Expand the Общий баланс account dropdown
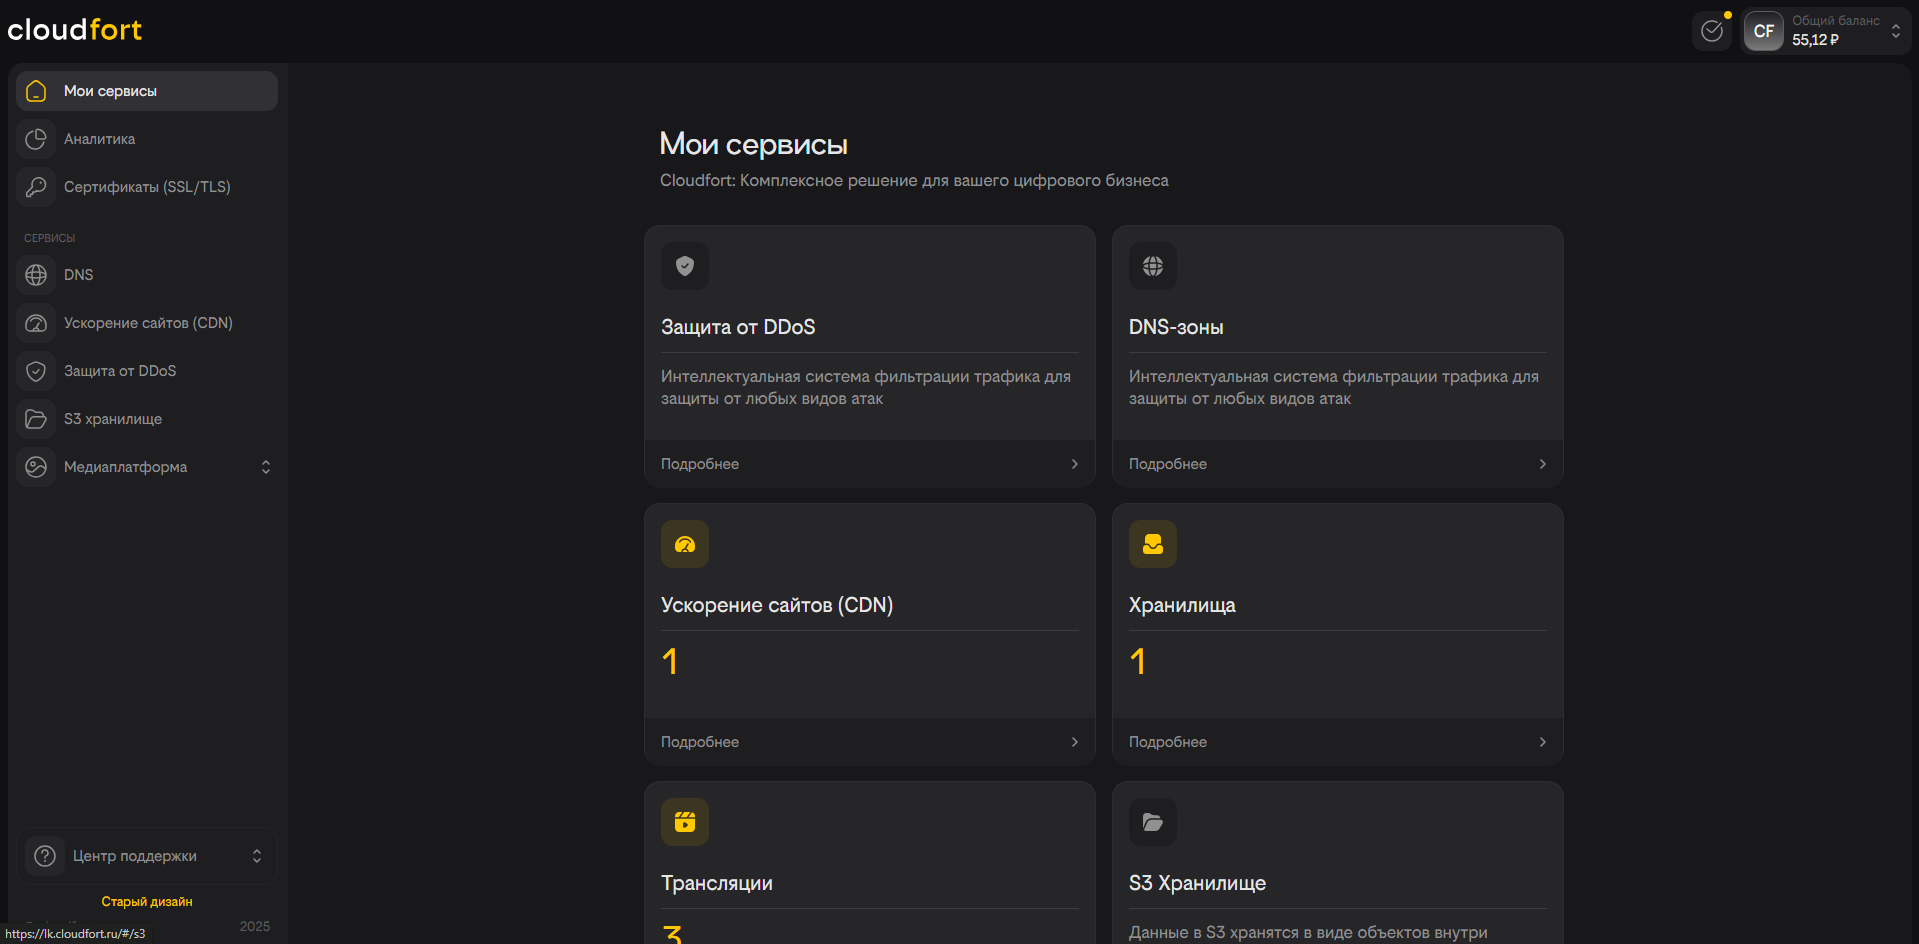The image size is (1919, 944). [x=1895, y=31]
